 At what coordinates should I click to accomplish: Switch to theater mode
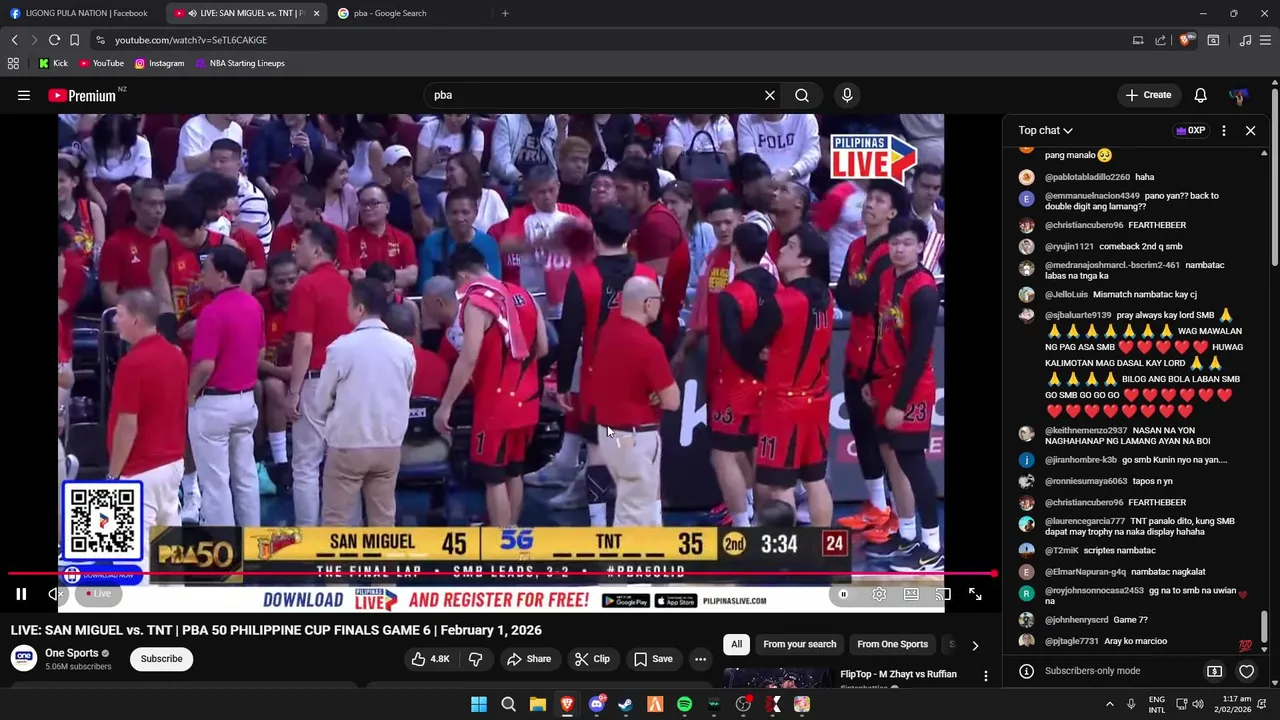(911, 594)
